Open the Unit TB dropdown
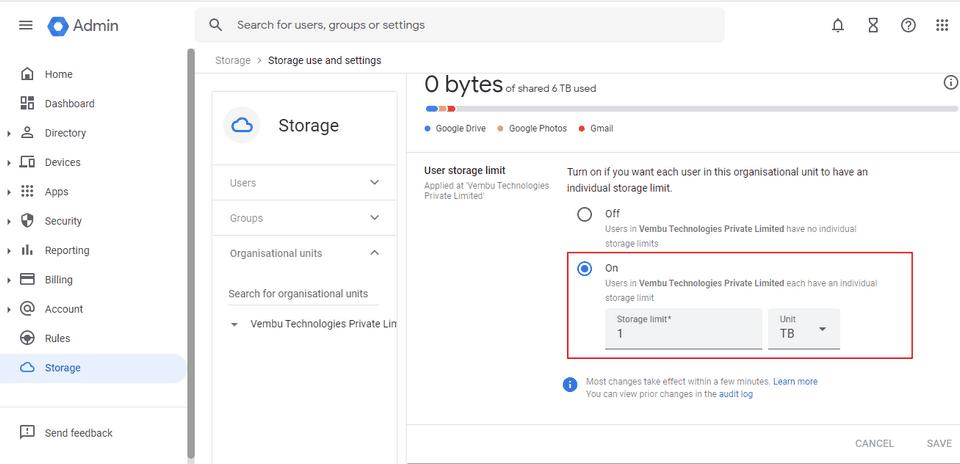The height and width of the screenshot is (464, 960). coord(803,329)
